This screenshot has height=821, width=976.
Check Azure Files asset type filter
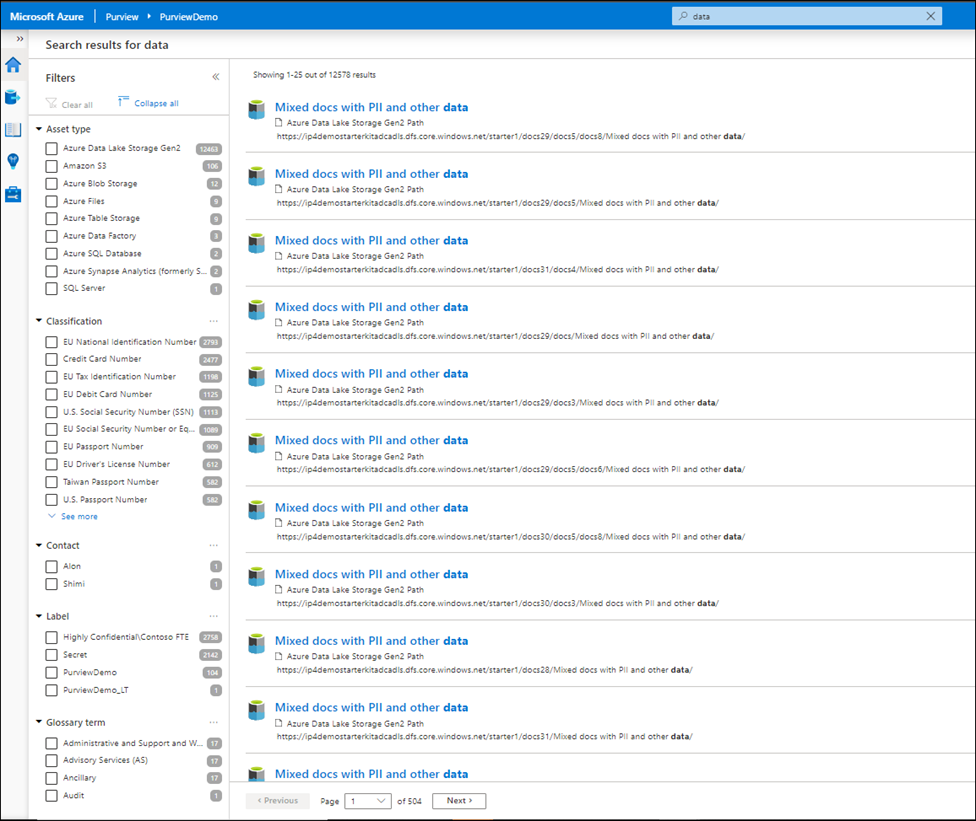coord(52,202)
